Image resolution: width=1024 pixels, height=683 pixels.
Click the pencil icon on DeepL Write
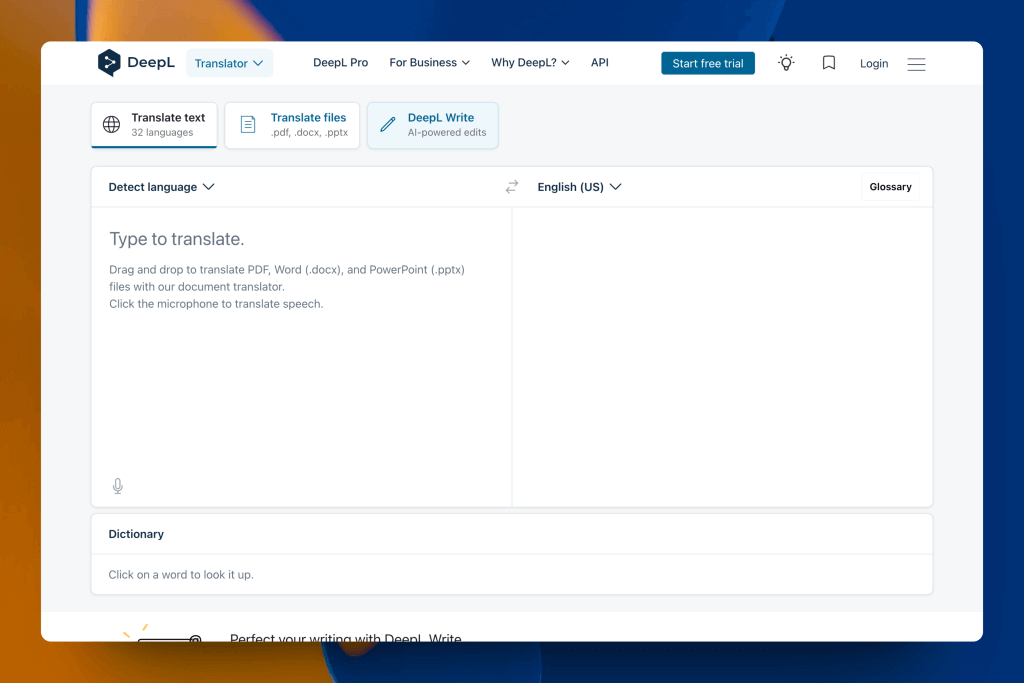[388, 125]
